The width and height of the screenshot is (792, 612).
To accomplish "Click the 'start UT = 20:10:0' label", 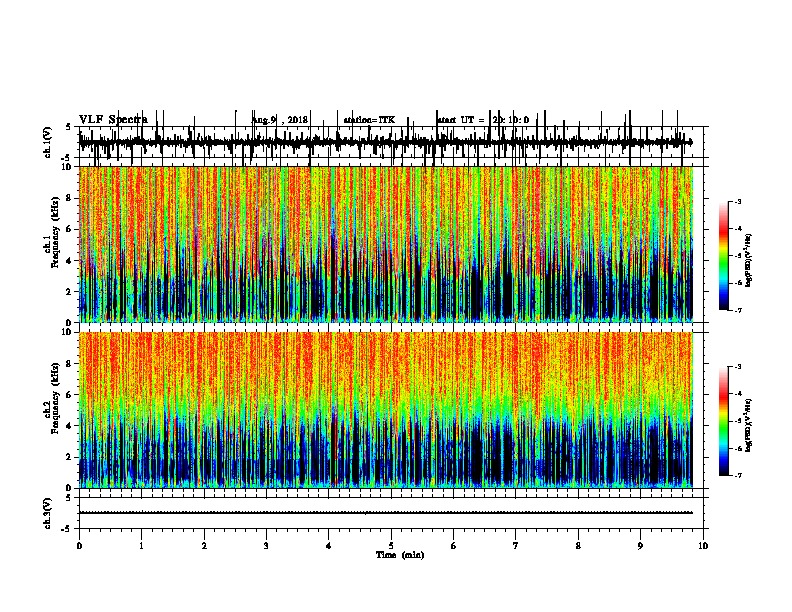I will click(483, 120).
